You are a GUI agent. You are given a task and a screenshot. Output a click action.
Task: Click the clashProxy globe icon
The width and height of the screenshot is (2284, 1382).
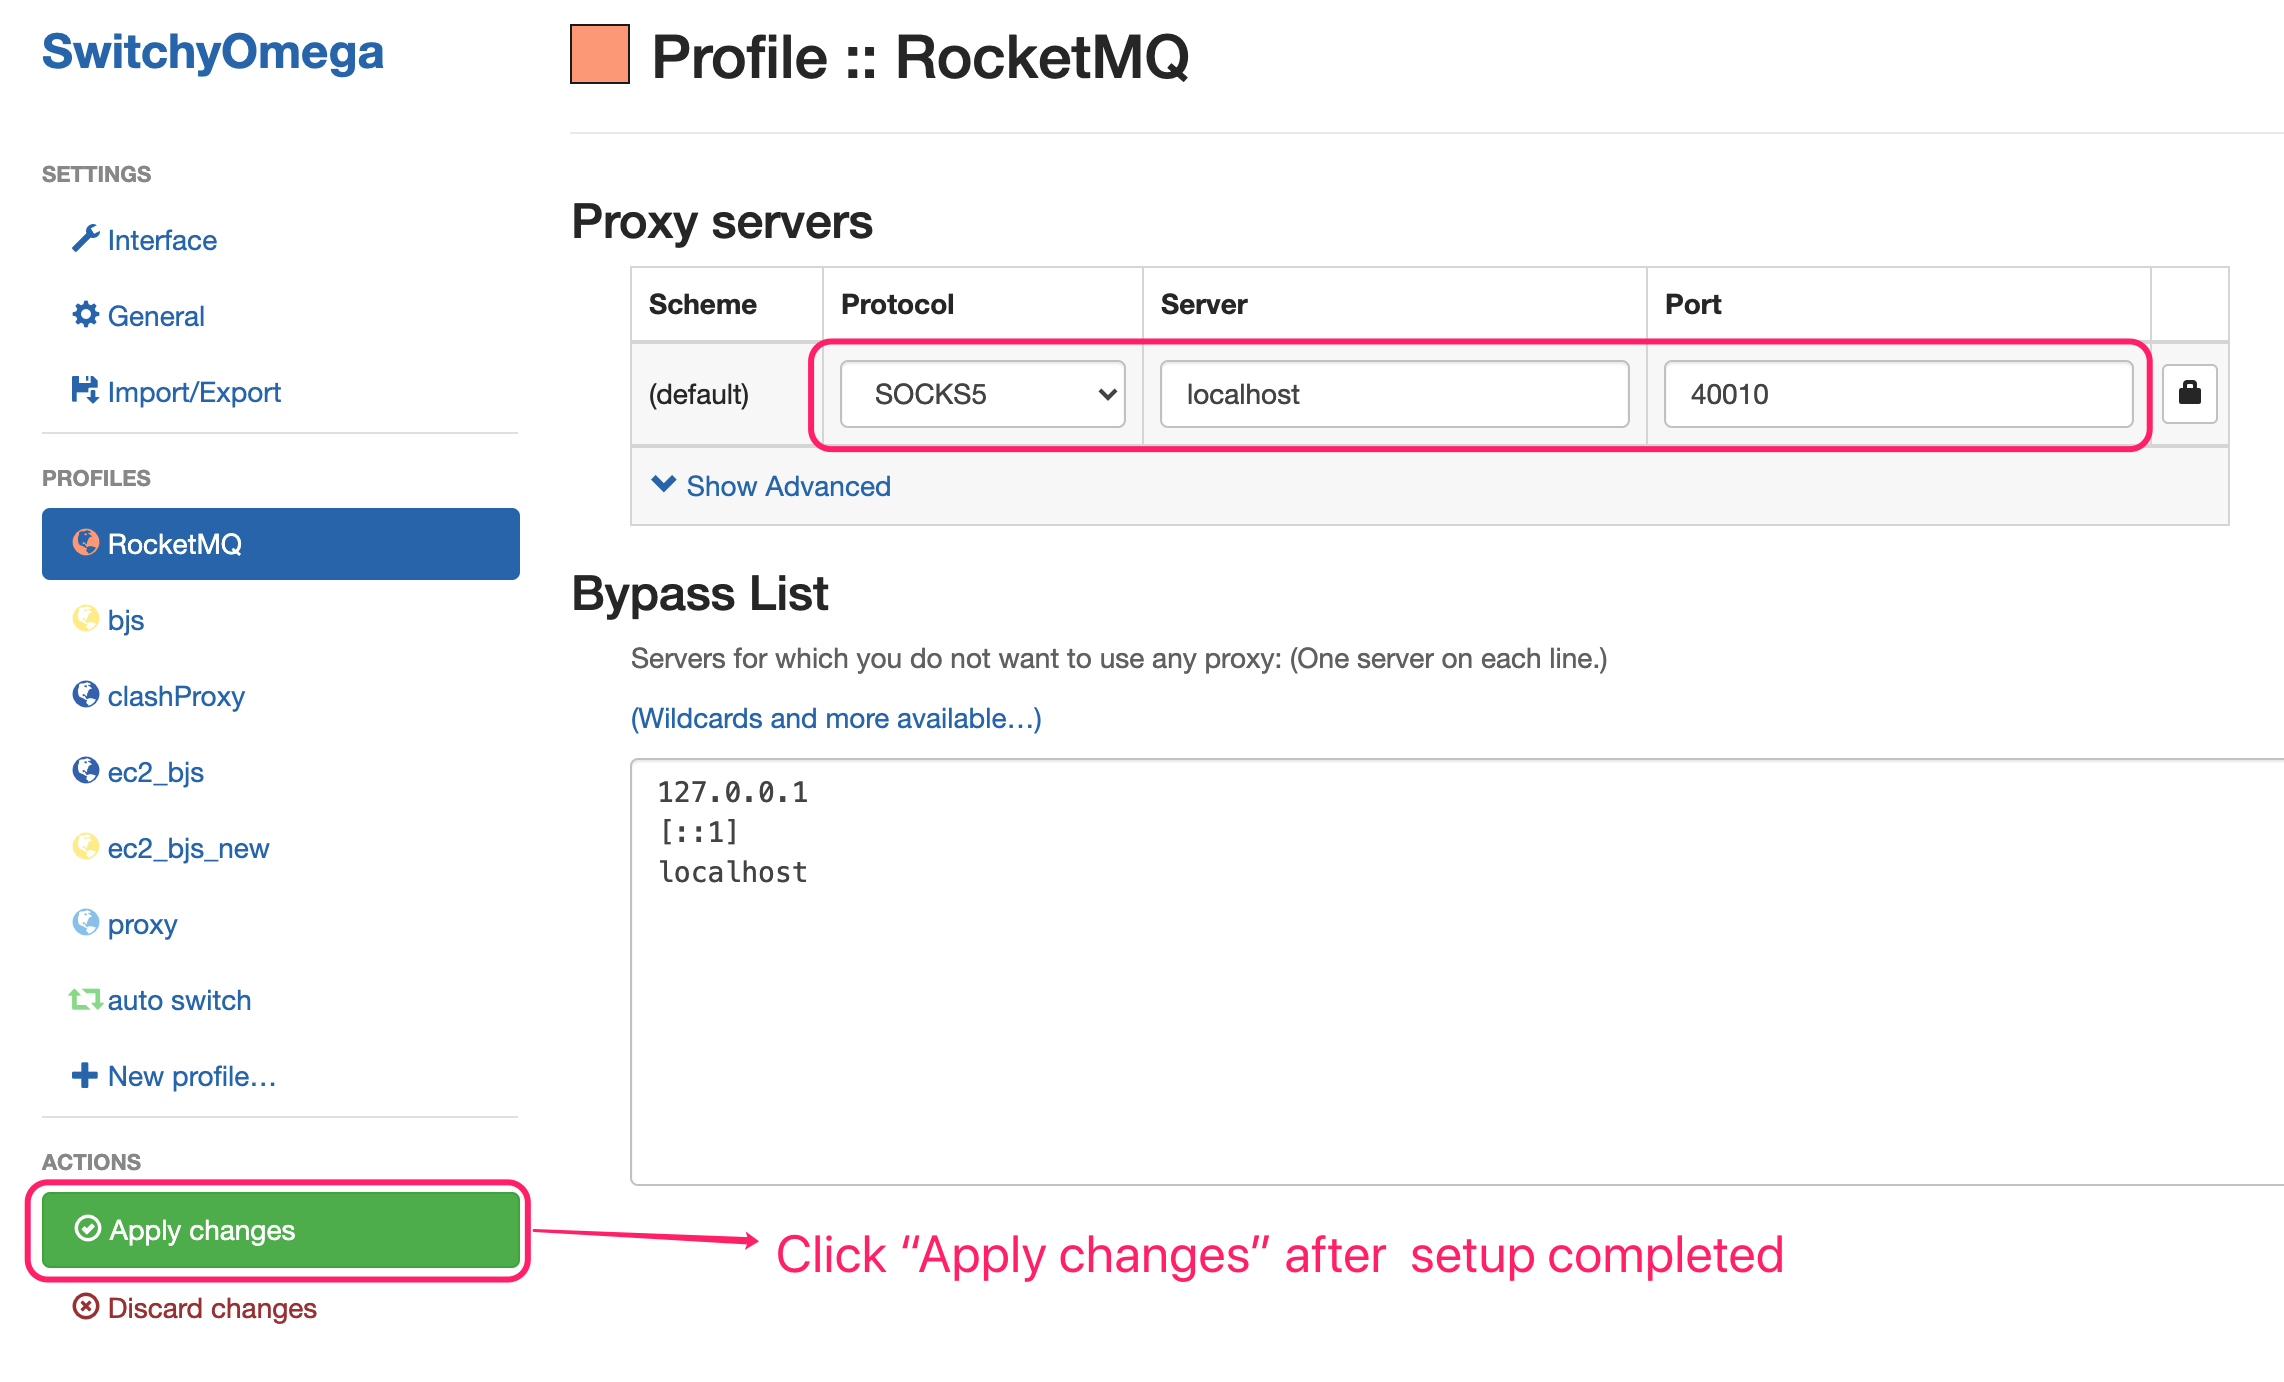(x=85, y=694)
